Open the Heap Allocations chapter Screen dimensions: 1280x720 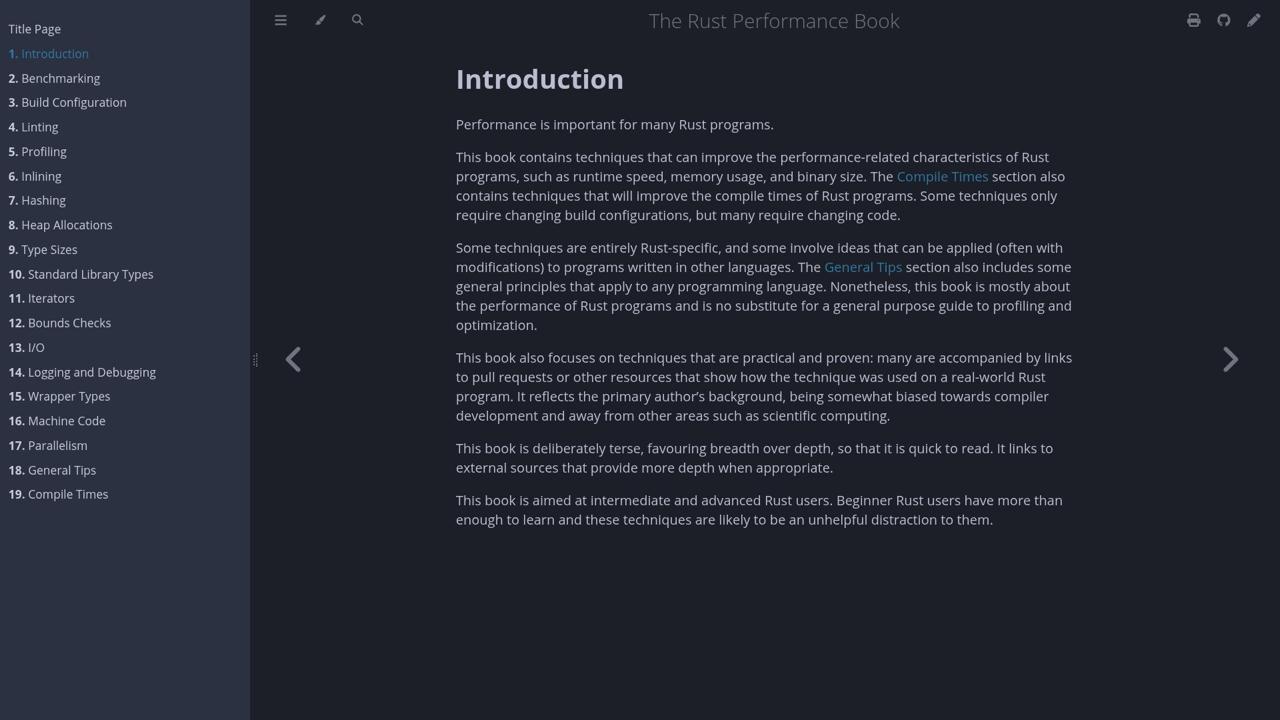click(x=66, y=225)
